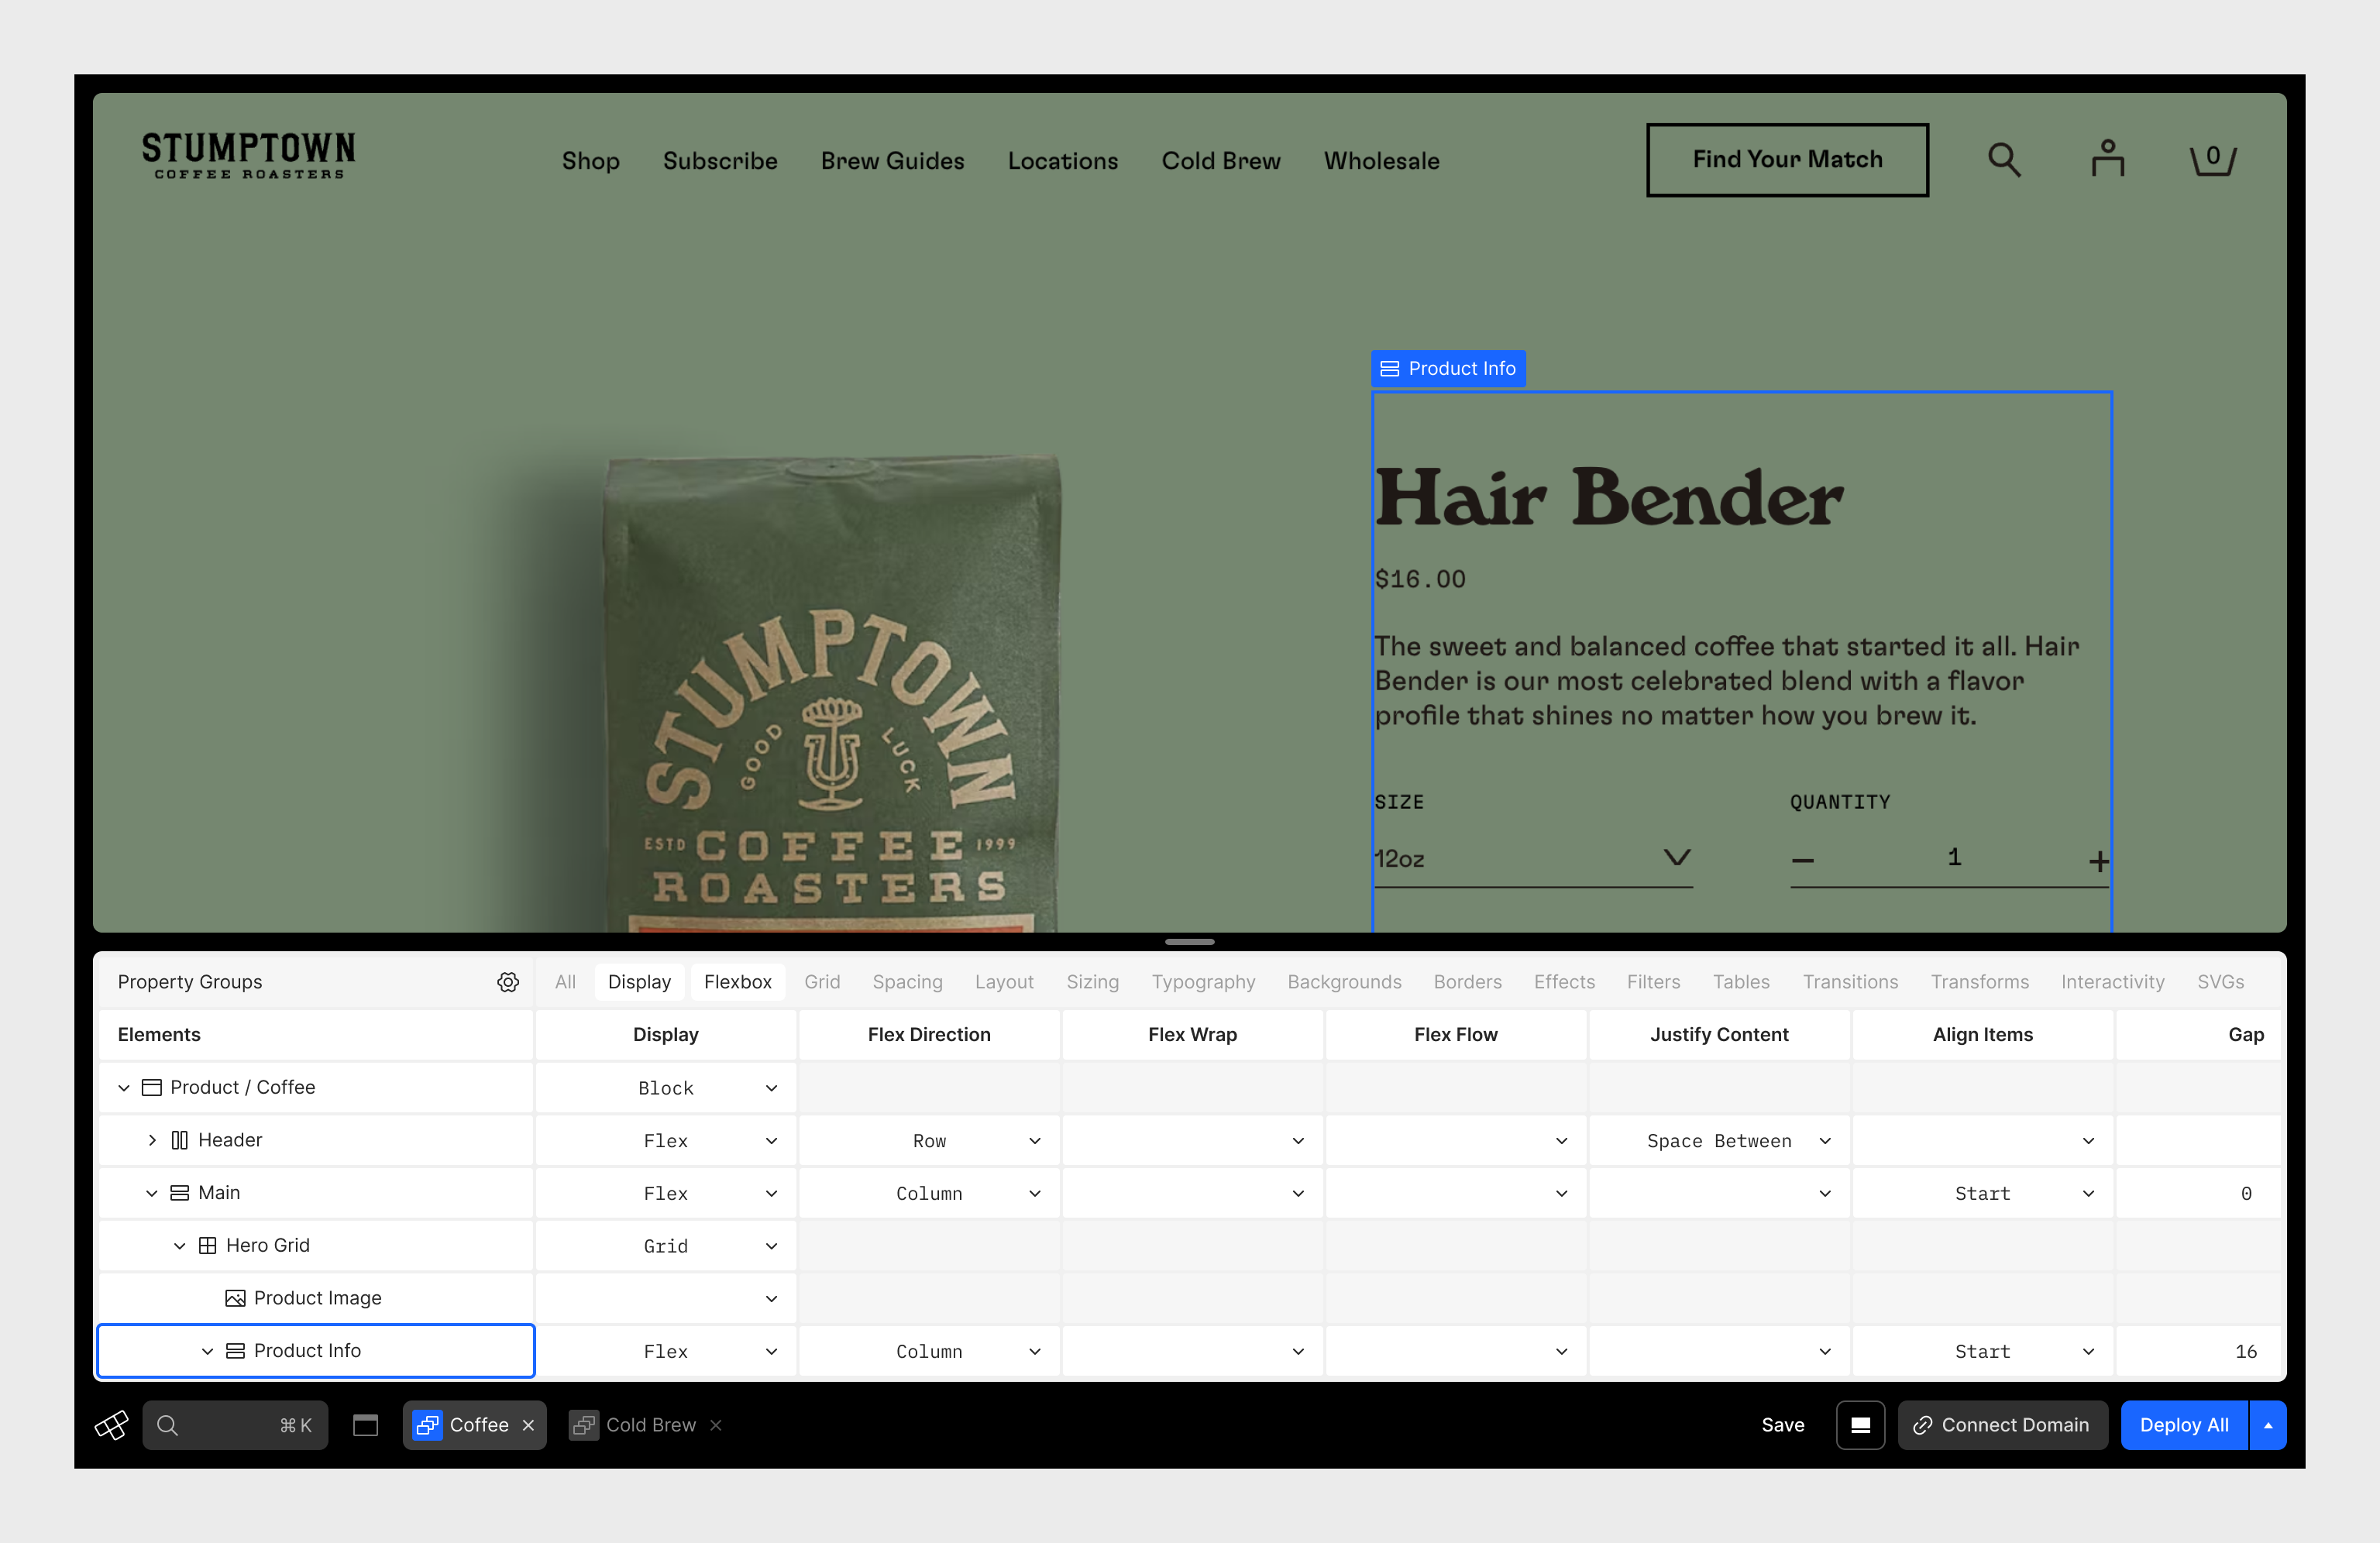The width and height of the screenshot is (2380, 1543).
Task: Click the Product / Coffee page icon
Action: pos(151,1088)
